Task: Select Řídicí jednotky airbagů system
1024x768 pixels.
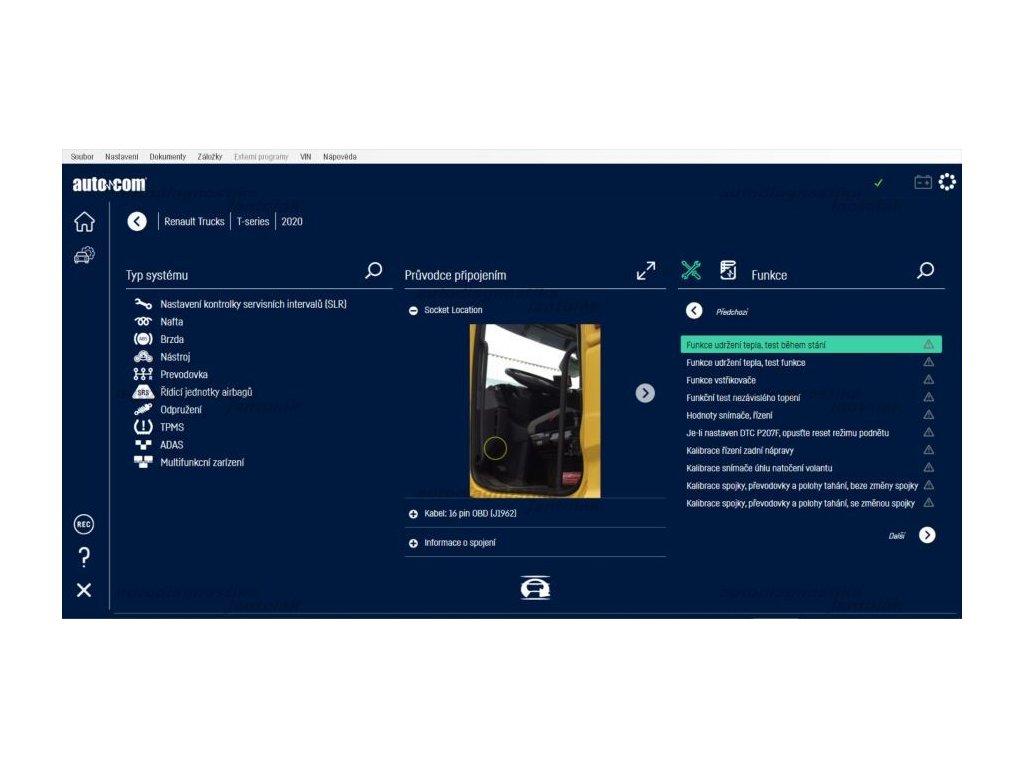Action: click(206, 392)
